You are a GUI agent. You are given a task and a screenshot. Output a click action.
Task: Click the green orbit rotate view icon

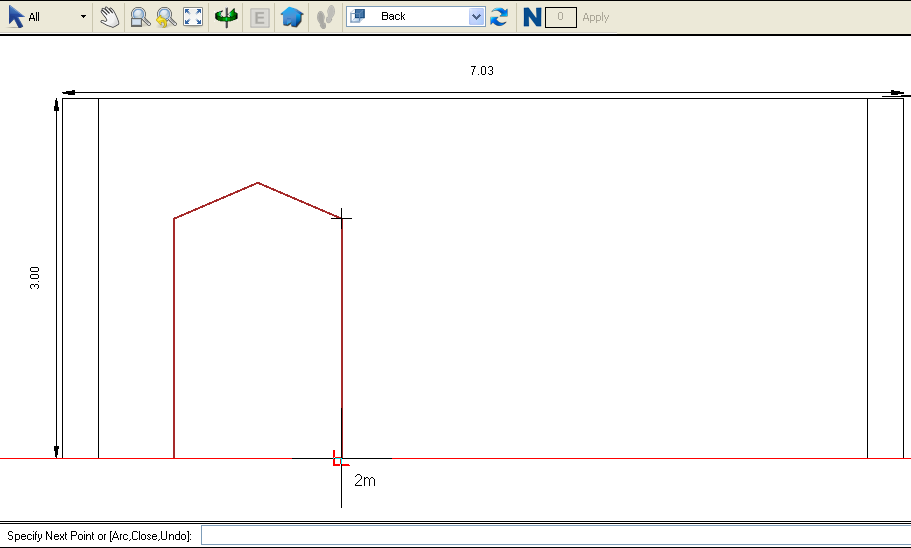pyautogui.click(x=226, y=17)
